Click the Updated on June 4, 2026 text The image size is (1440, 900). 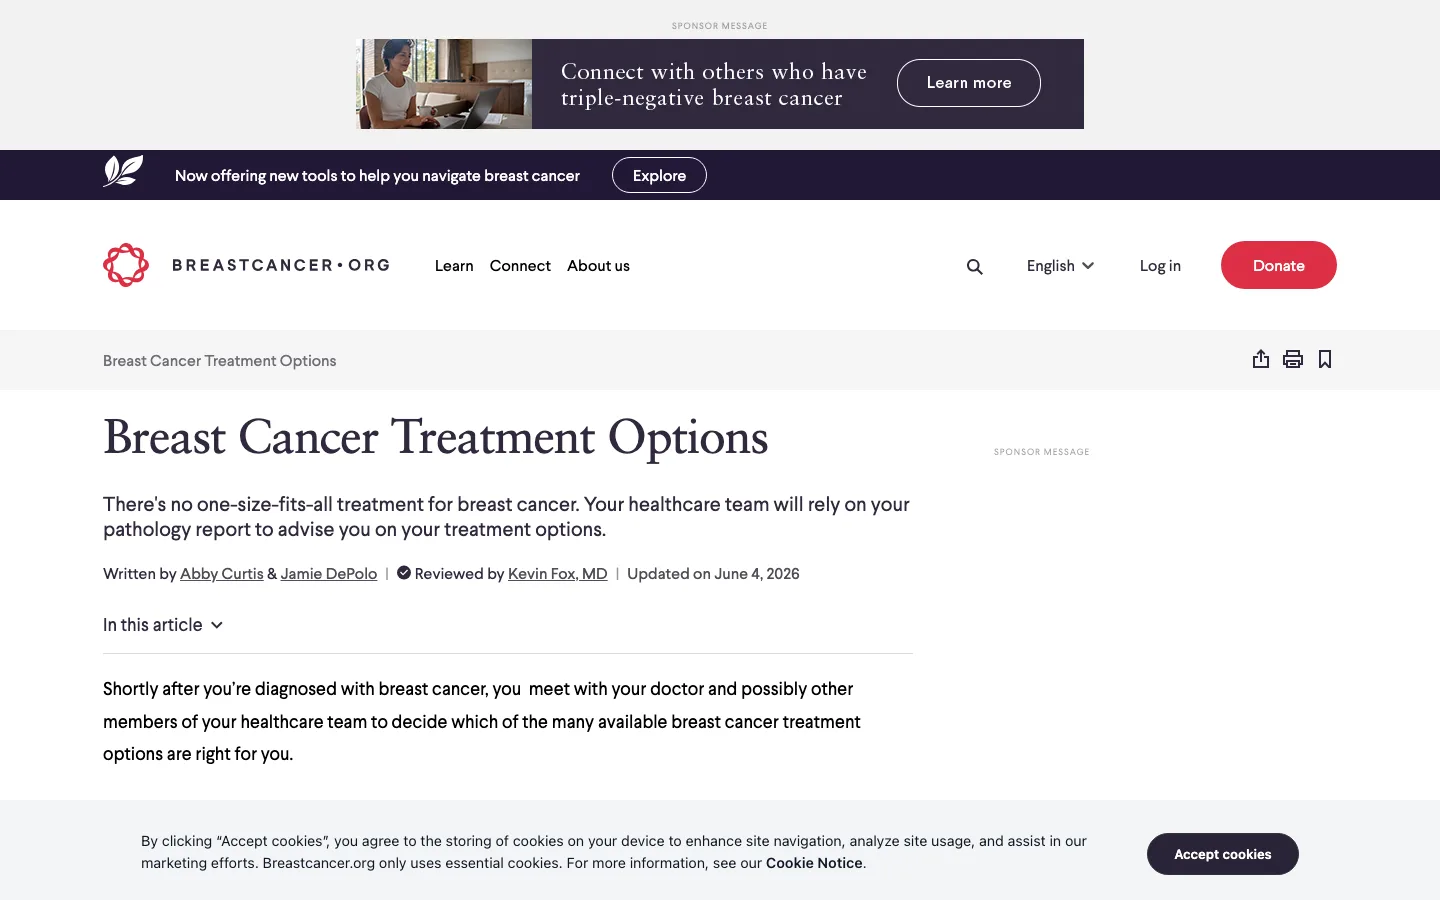click(x=713, y=574)
